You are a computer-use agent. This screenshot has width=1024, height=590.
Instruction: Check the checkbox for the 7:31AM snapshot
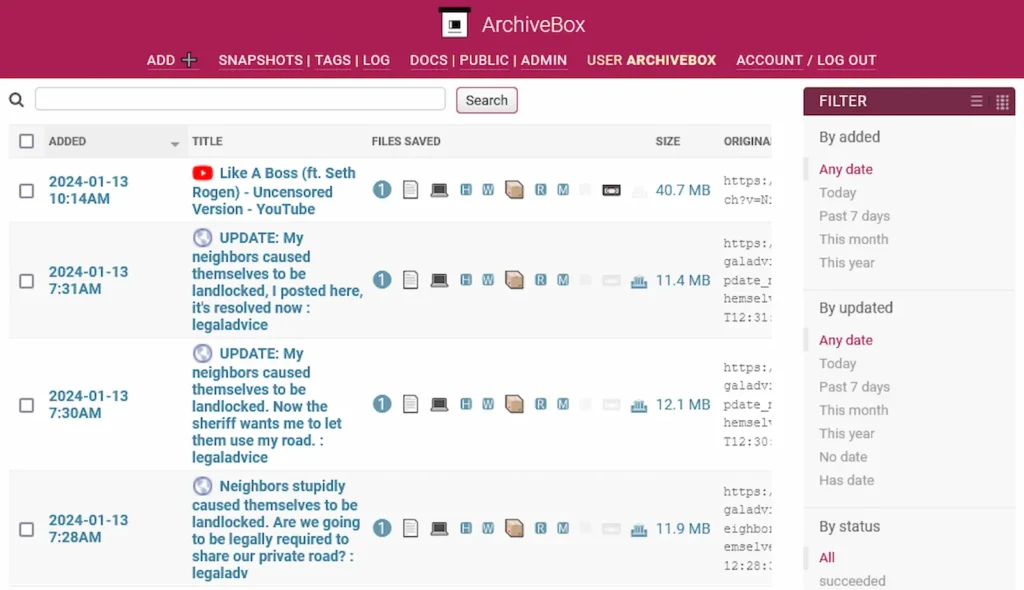(26, 281)
